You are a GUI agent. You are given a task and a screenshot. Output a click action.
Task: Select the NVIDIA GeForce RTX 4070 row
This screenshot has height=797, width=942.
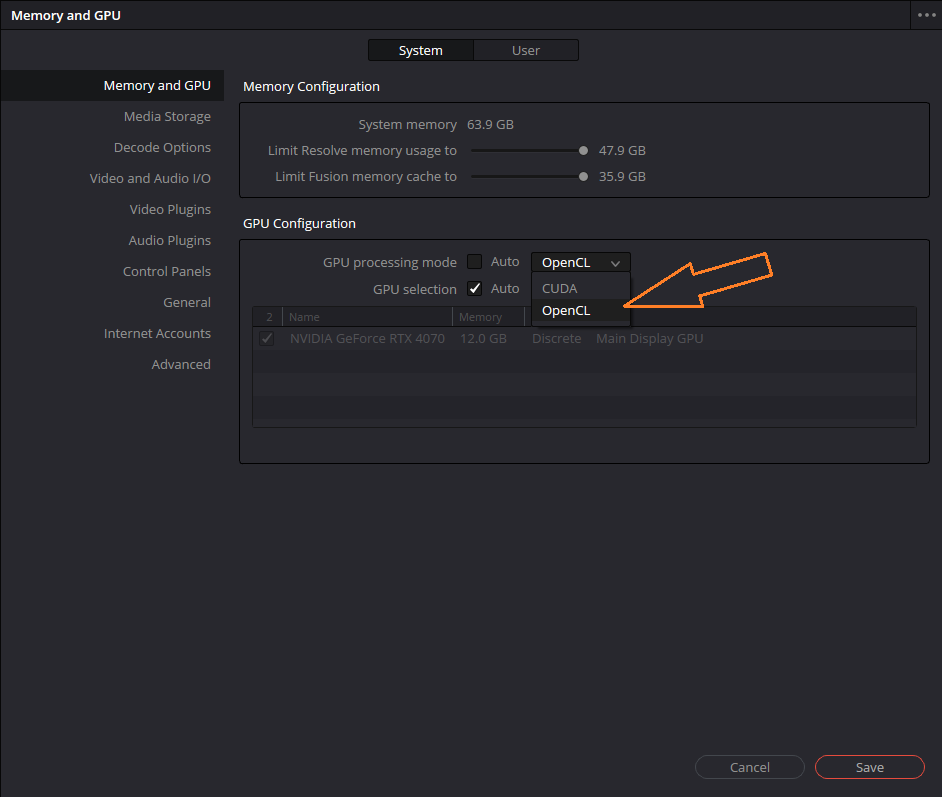pos(584,339)
